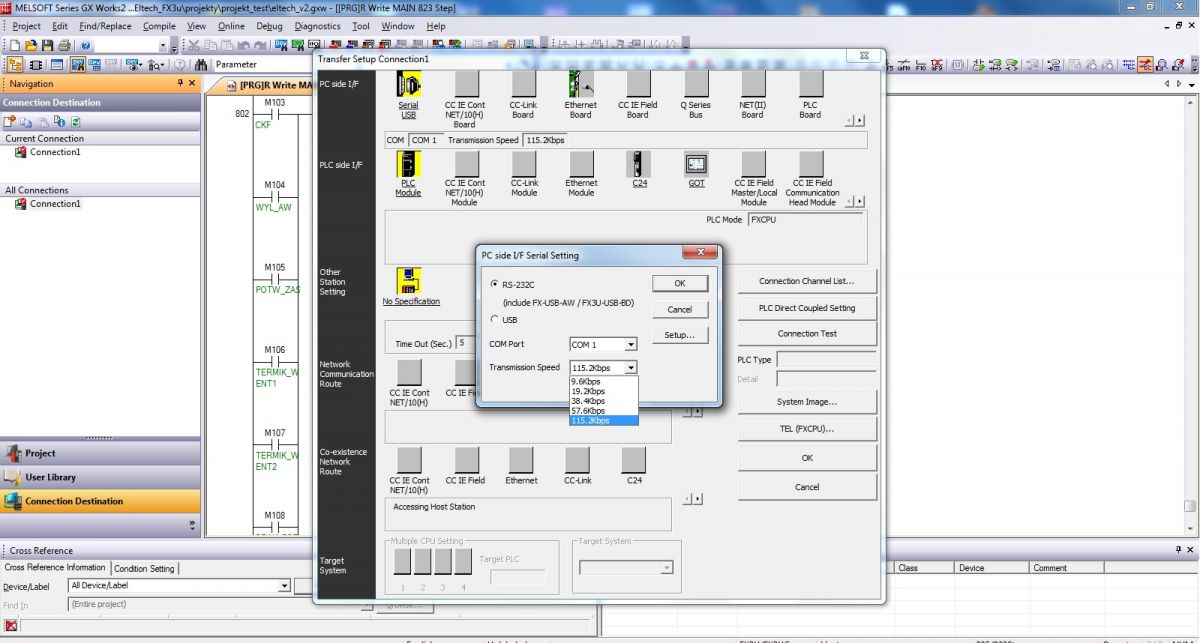The height and width of the screenshot is (643, 1200).
Task: Click the Save toolbar icon
Action: point(47,46)
